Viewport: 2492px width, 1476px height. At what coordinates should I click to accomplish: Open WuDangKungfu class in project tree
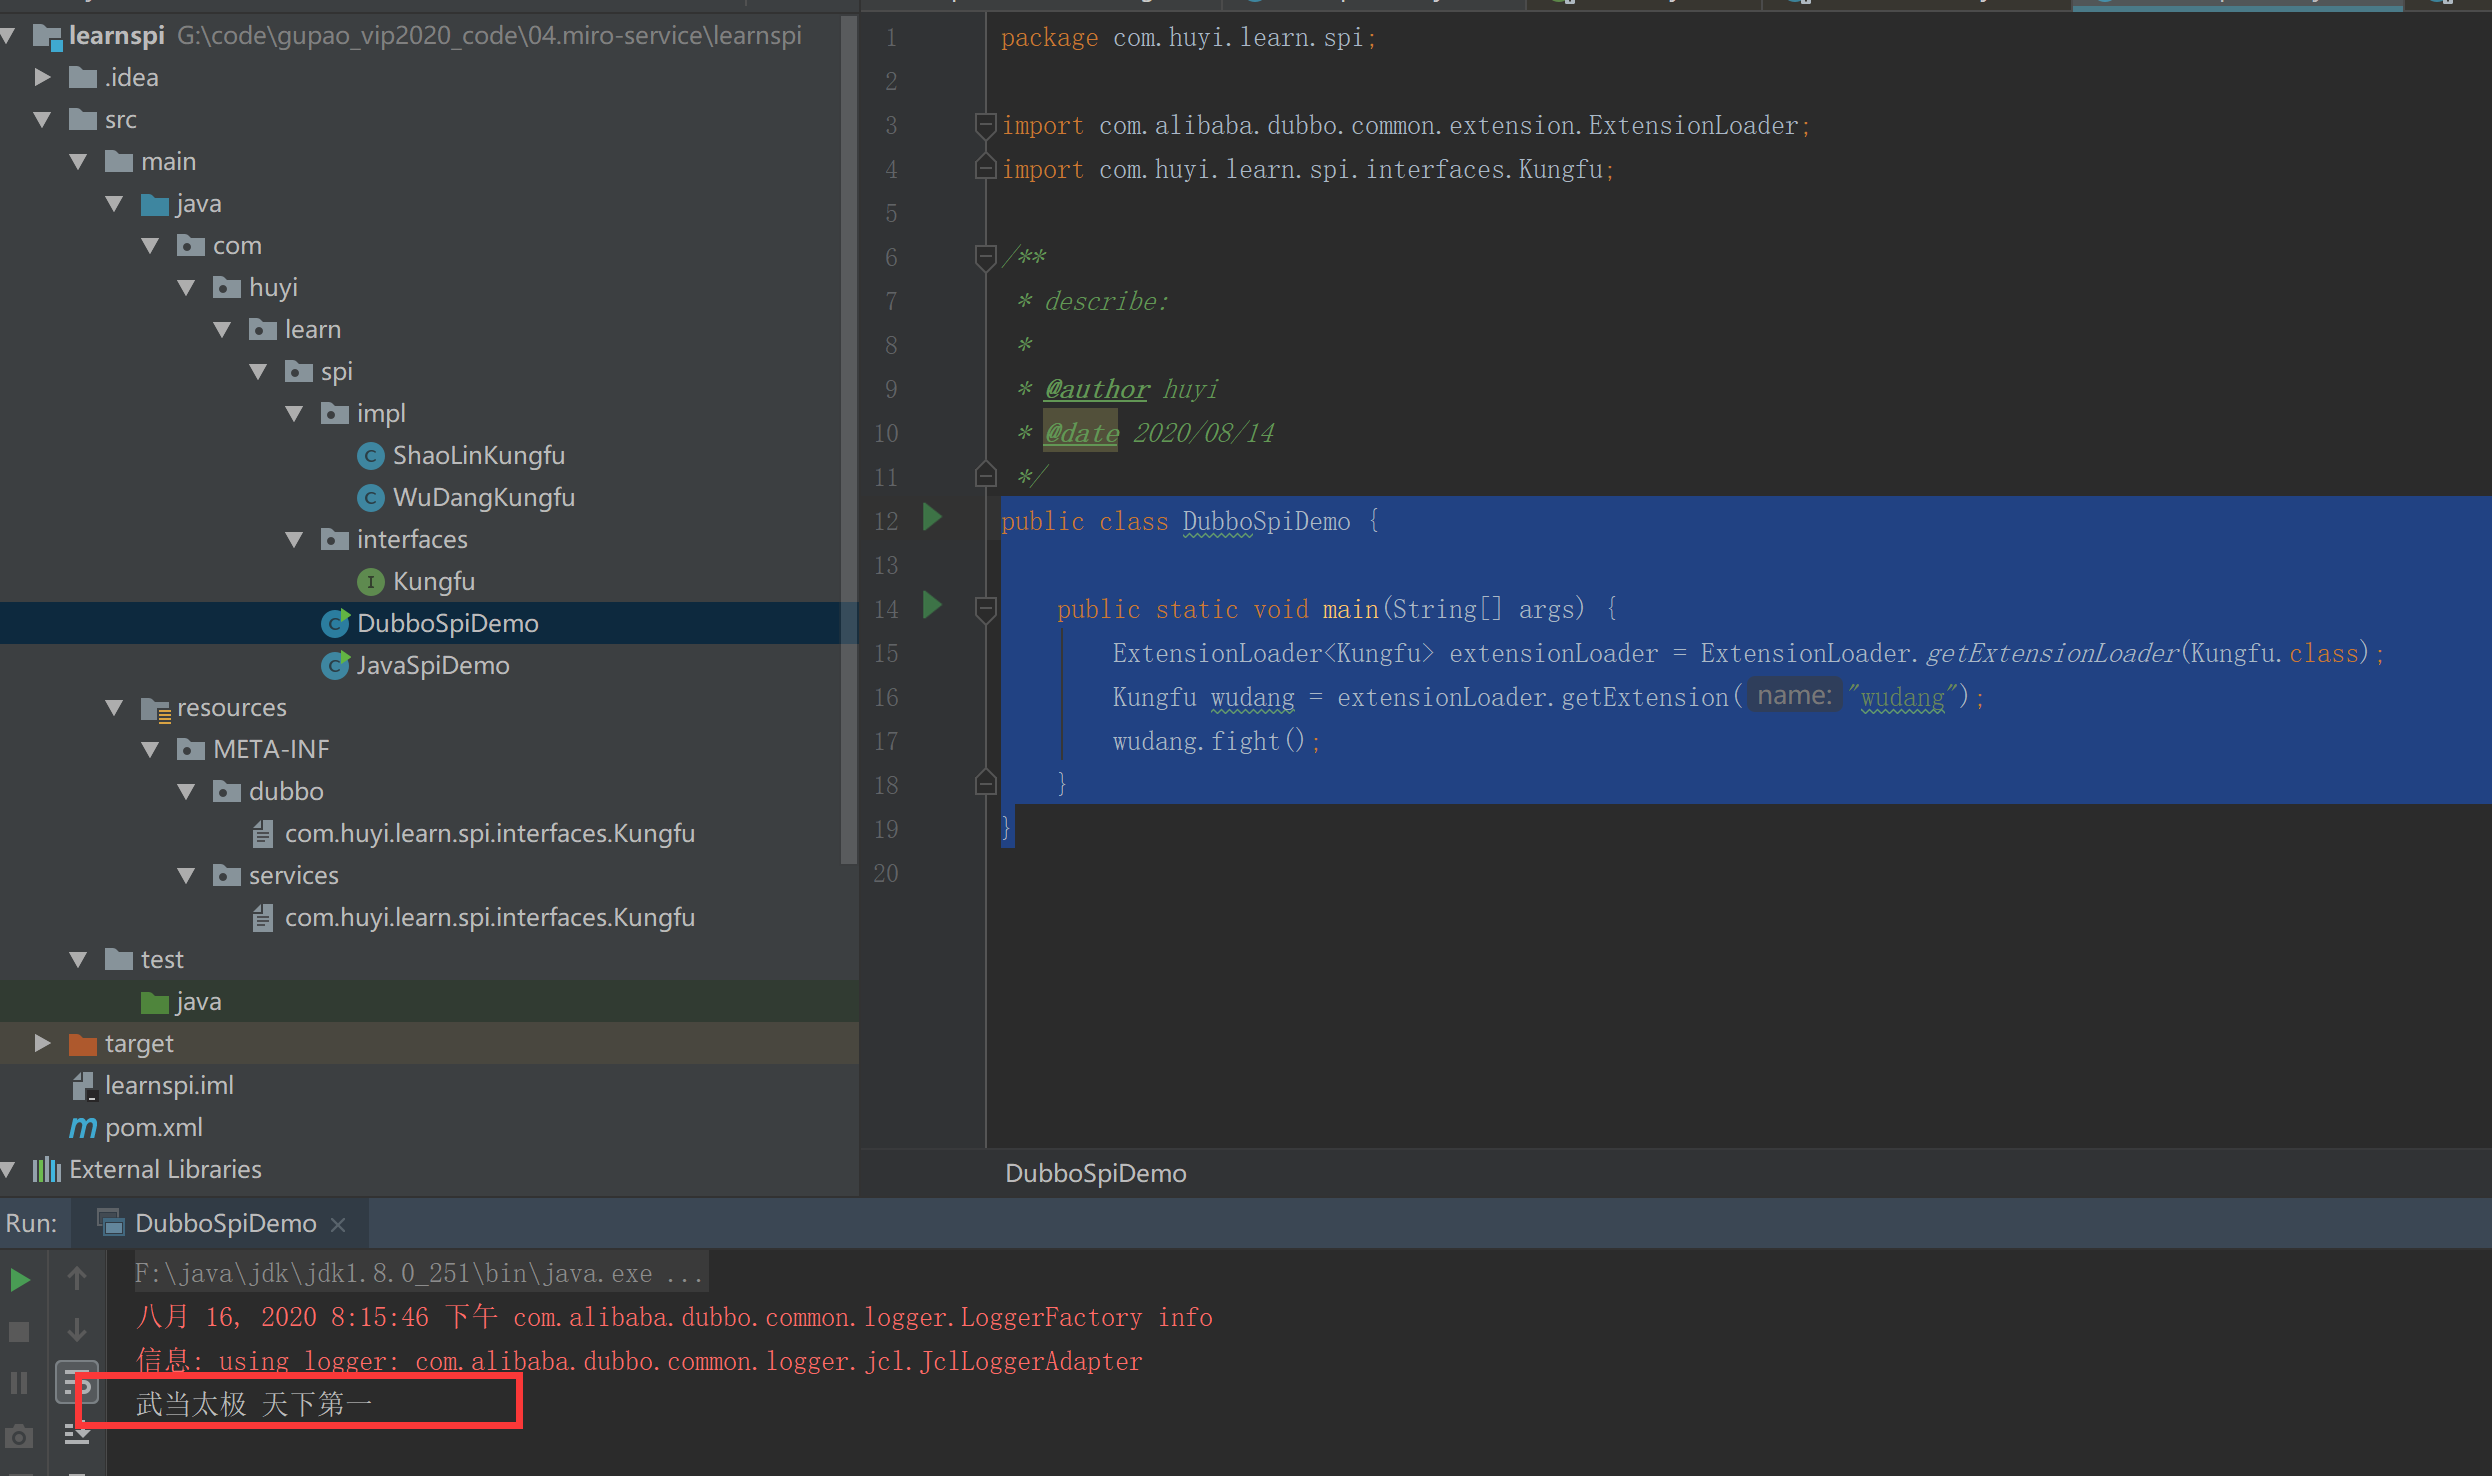(x=483, y=497)
